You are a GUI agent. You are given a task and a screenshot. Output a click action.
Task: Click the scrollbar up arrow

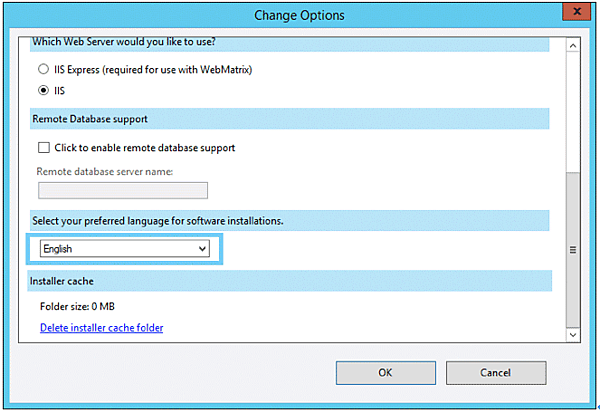click(573, 46)
